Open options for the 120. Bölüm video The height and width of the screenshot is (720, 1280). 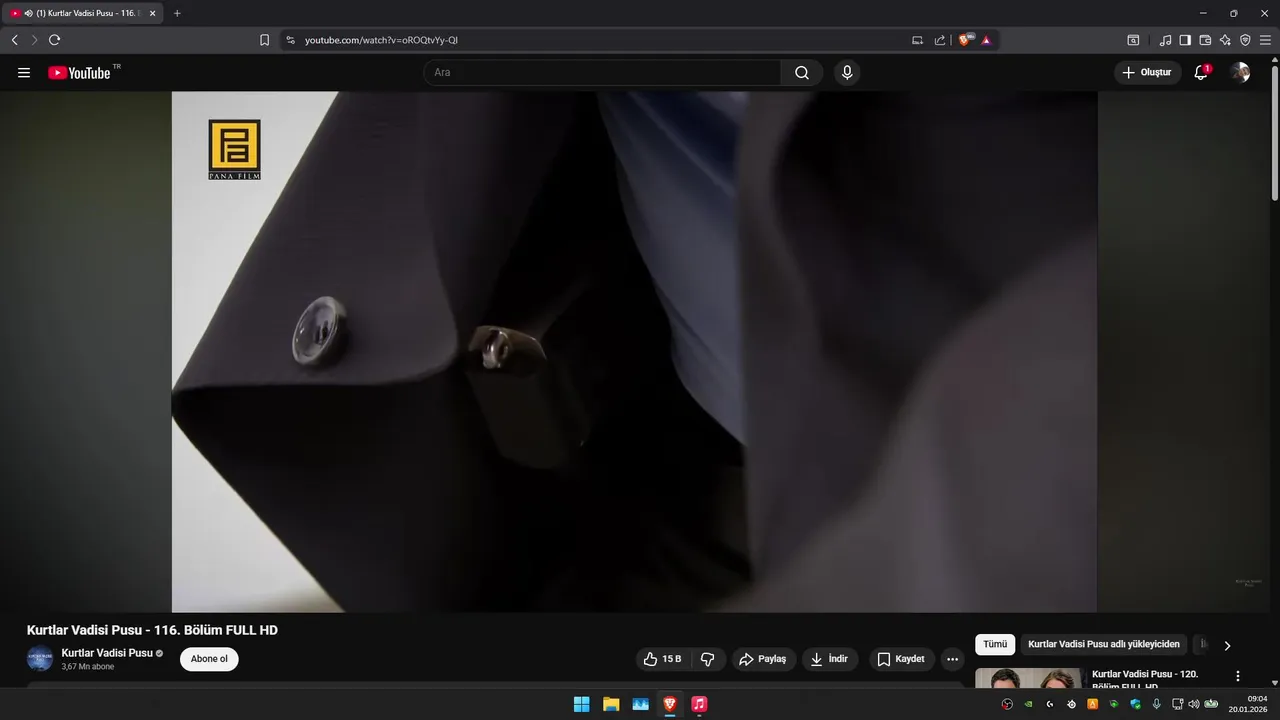tap(1238, 676)
